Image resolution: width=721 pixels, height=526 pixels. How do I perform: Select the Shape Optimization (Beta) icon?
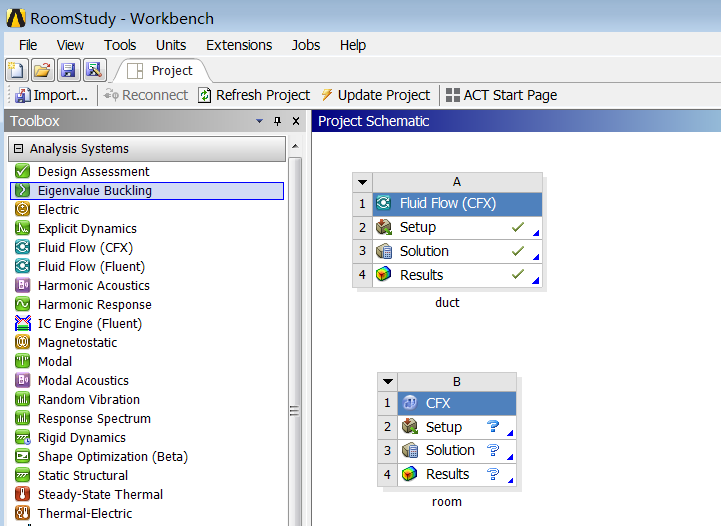(23, 456)
